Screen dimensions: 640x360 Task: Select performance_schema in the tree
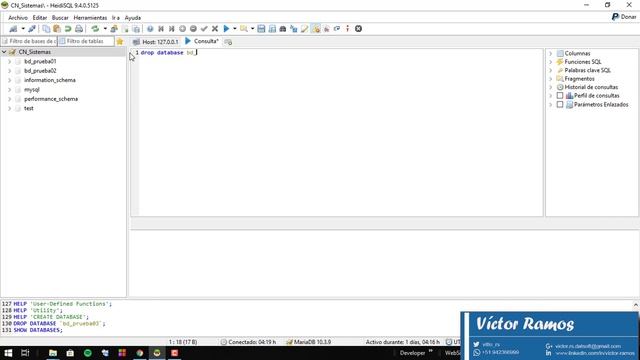[x=51, y=99]
